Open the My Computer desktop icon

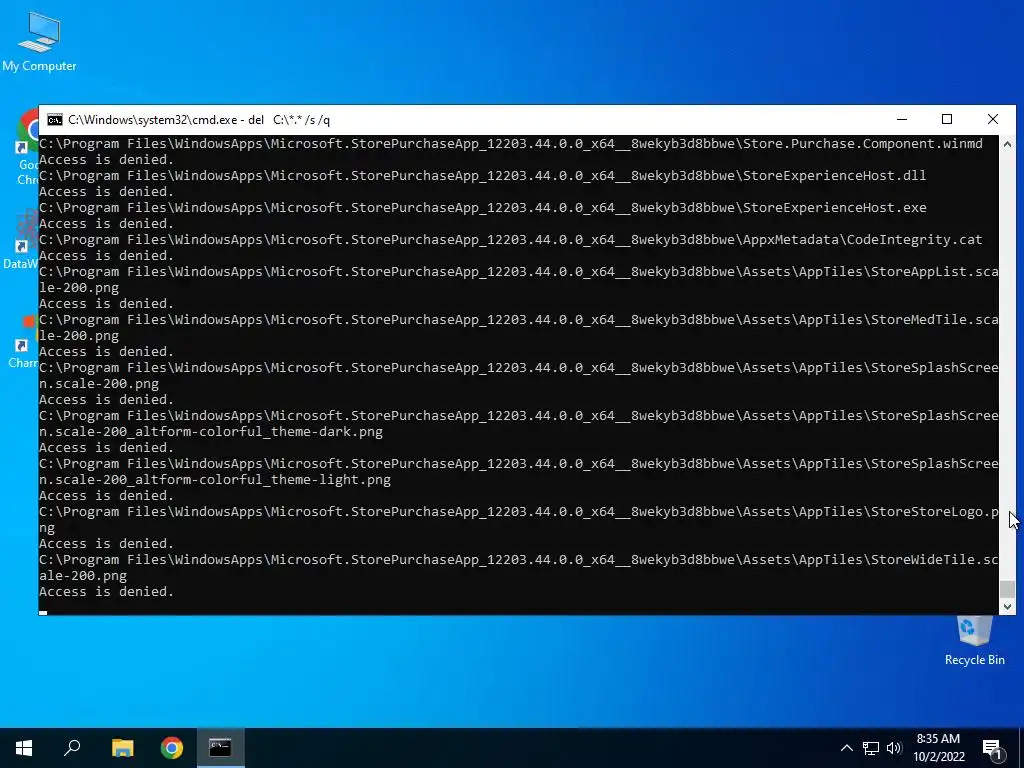pyautogui.click(x=39, y=42)
